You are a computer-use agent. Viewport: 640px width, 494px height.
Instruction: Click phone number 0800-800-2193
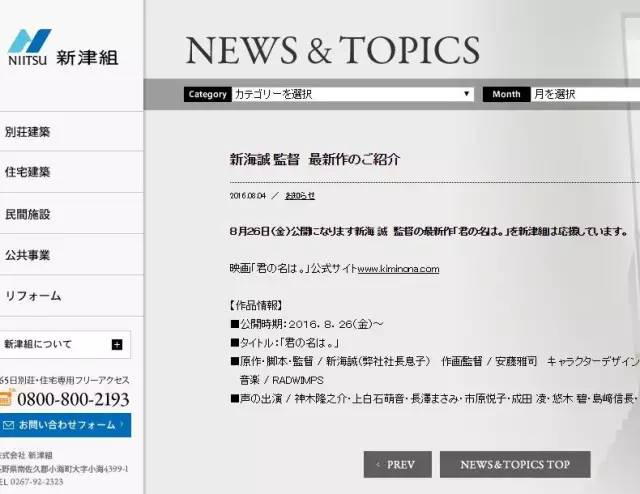(73, 399)
